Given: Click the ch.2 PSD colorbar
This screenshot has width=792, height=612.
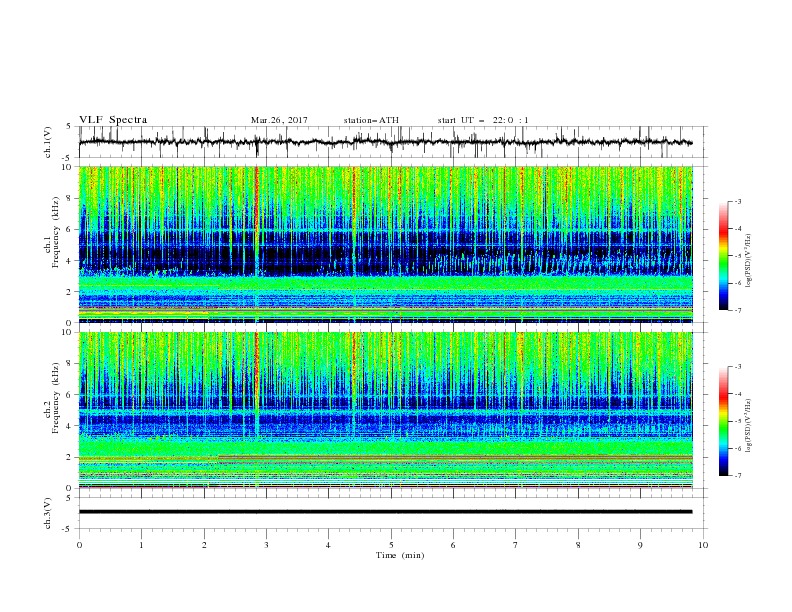Looking at the screenshot, I should point(723,421).
